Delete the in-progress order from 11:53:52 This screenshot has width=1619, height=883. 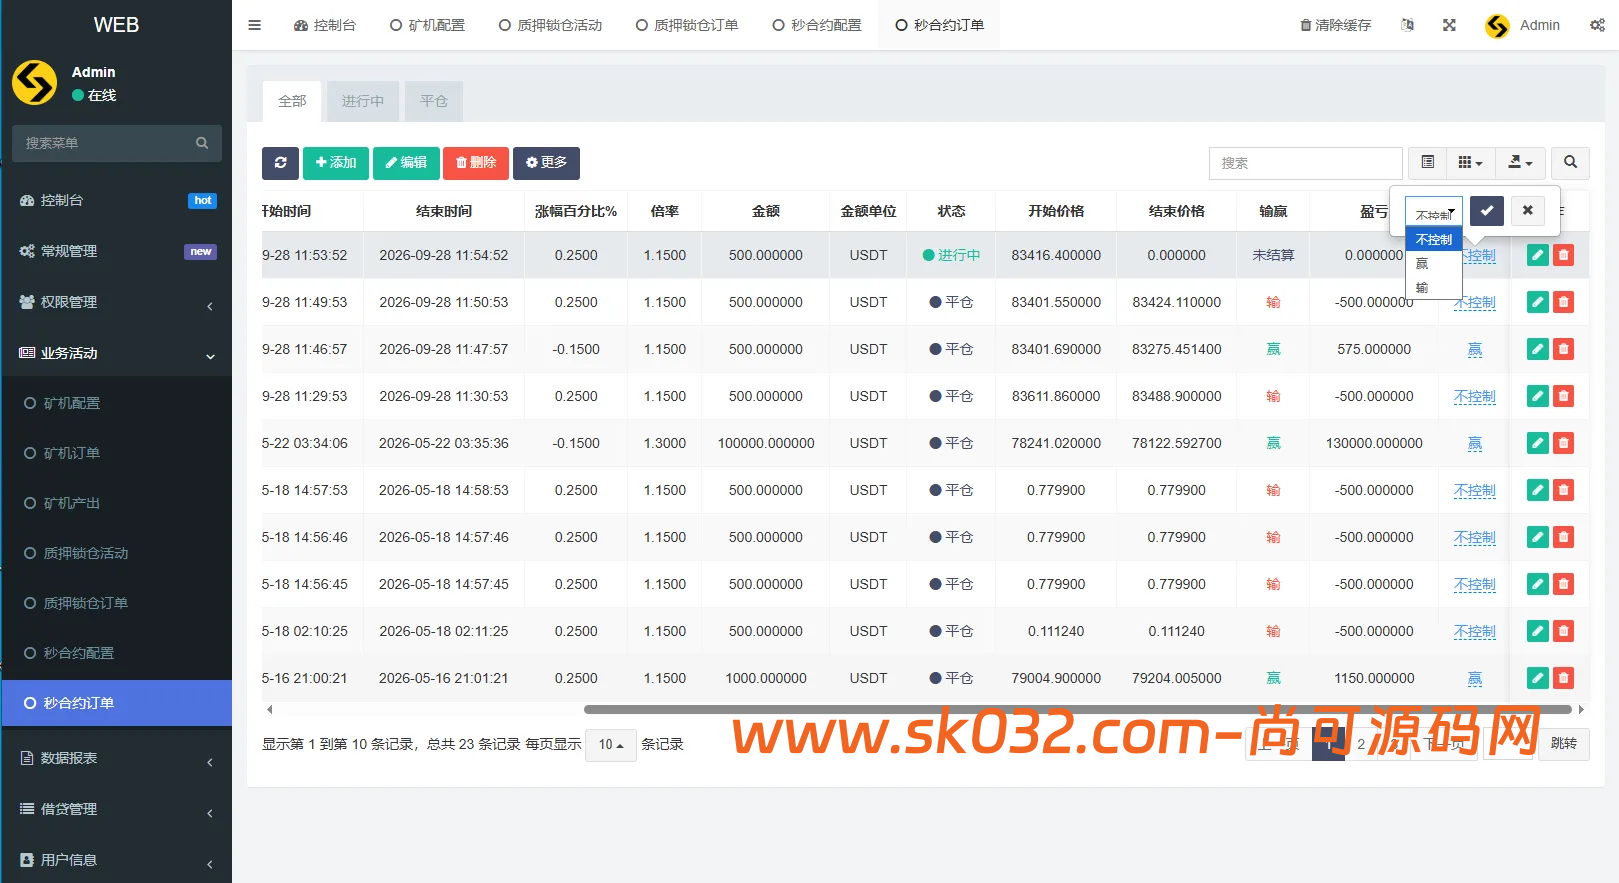pos(1564,255)
